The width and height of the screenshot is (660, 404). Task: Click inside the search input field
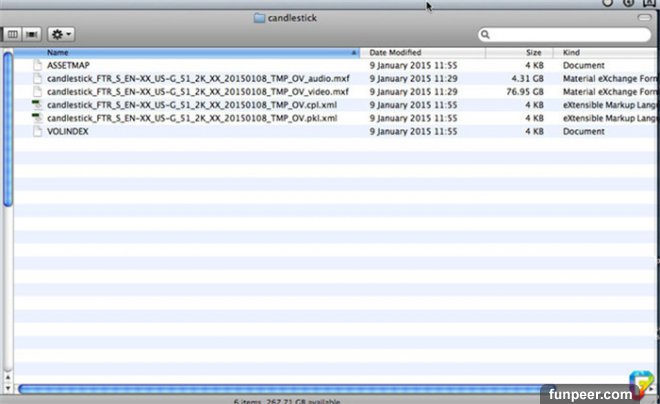565,34
